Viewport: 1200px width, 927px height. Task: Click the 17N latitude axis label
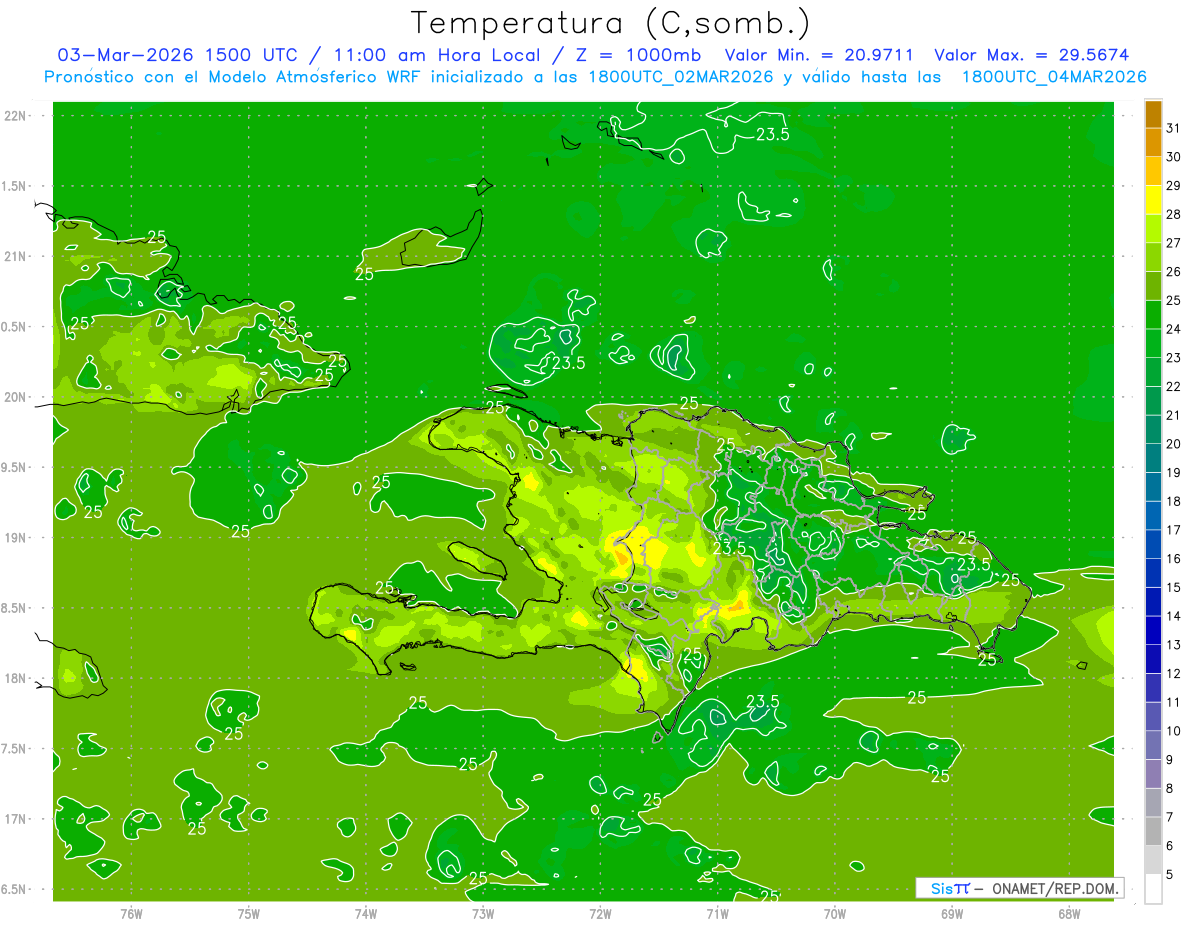point(15,819)
